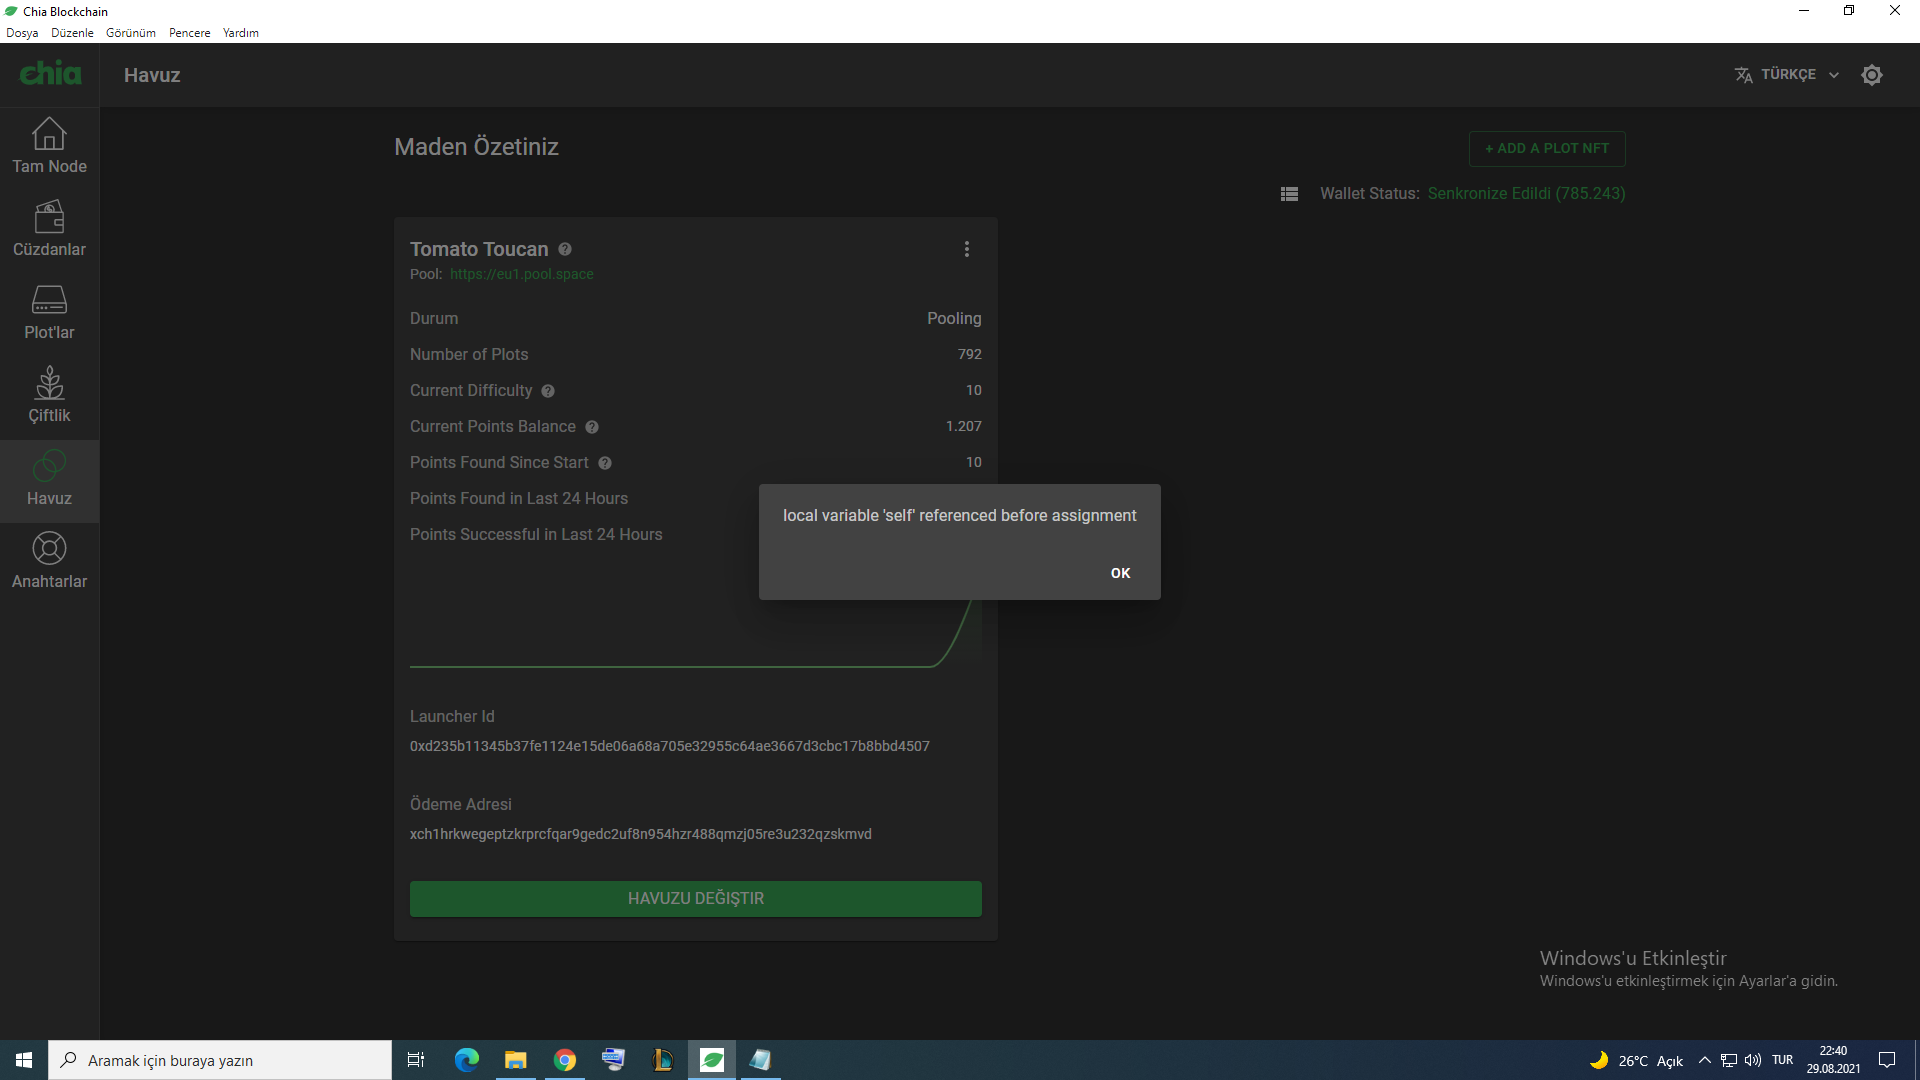Image resolution: width=1920 pixels, height=1080 pixels.
Task: Click the points chart line graph
Action: tap(695, 635)
